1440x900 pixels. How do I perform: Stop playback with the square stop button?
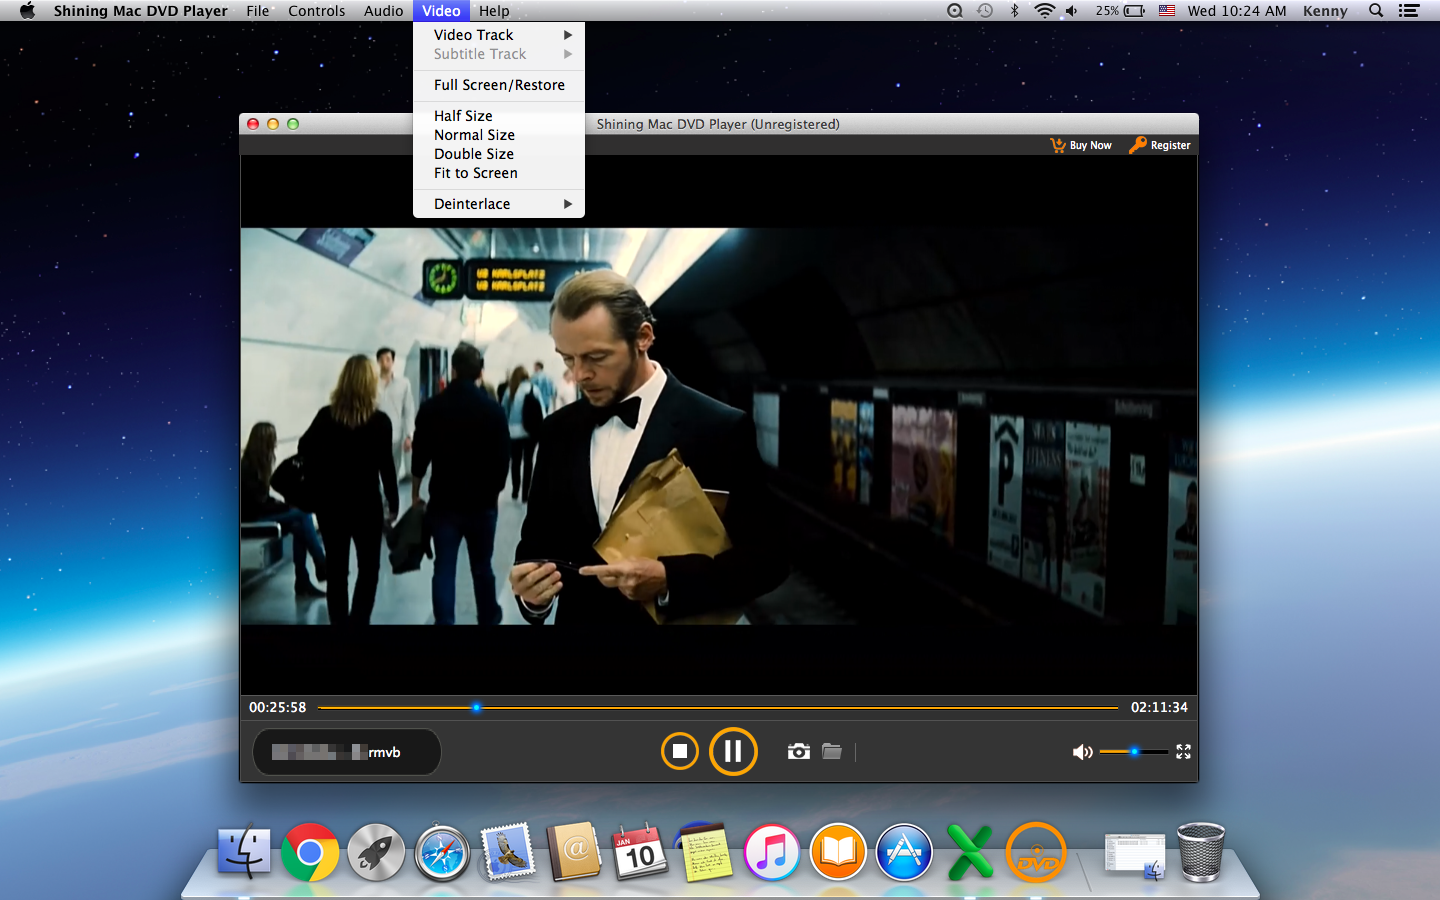680,751
